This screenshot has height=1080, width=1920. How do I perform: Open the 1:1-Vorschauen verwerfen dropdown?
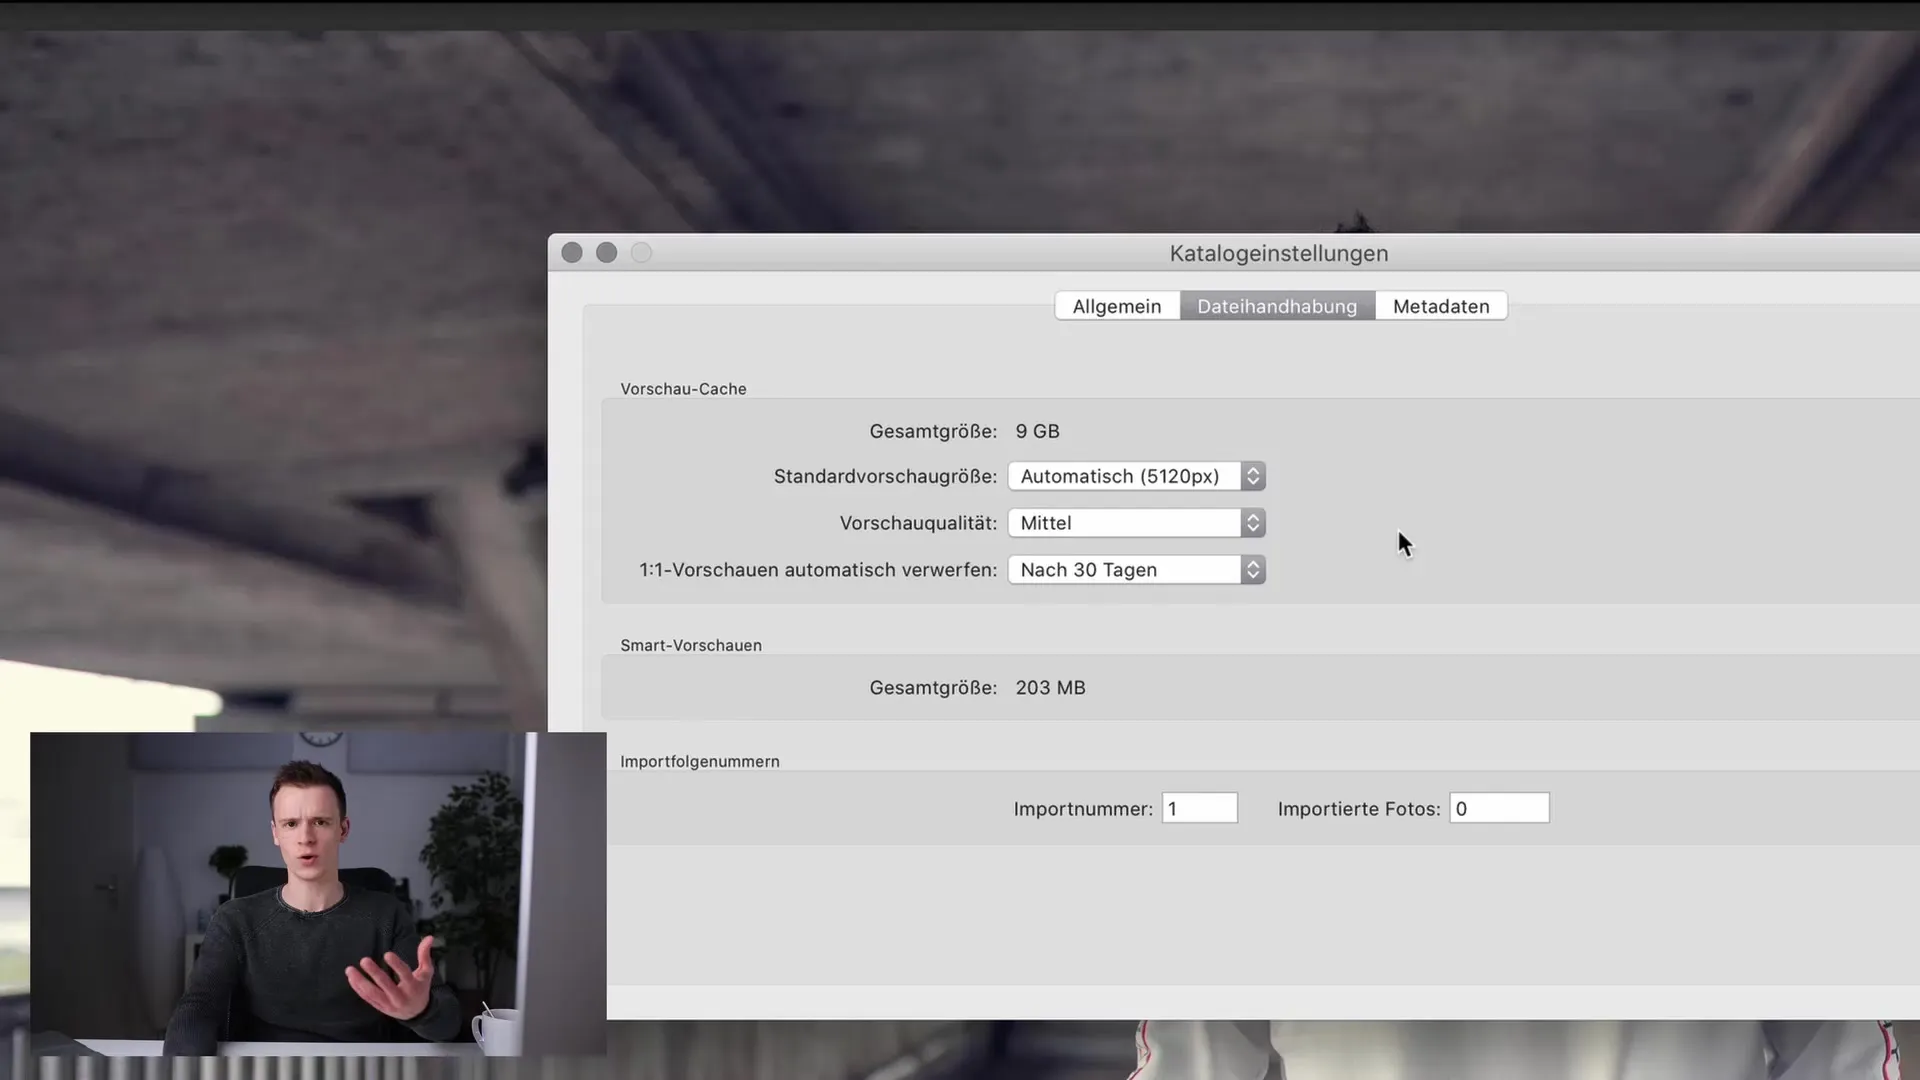1137,570
